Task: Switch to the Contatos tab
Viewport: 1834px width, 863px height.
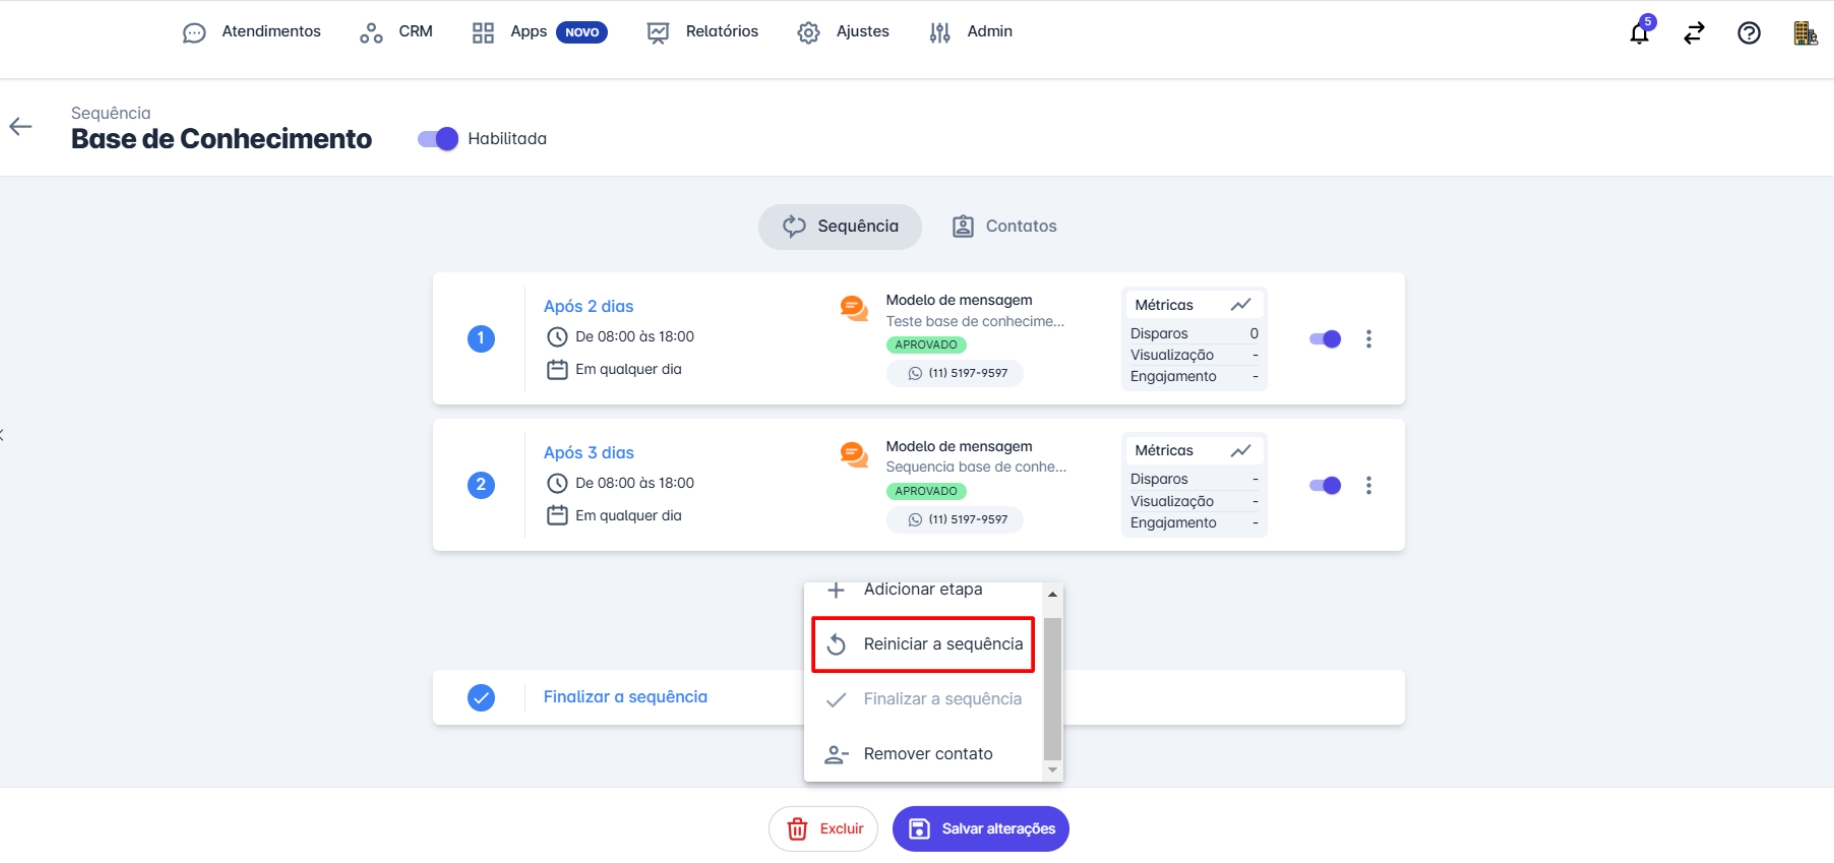Action: tap(1004, 227)
